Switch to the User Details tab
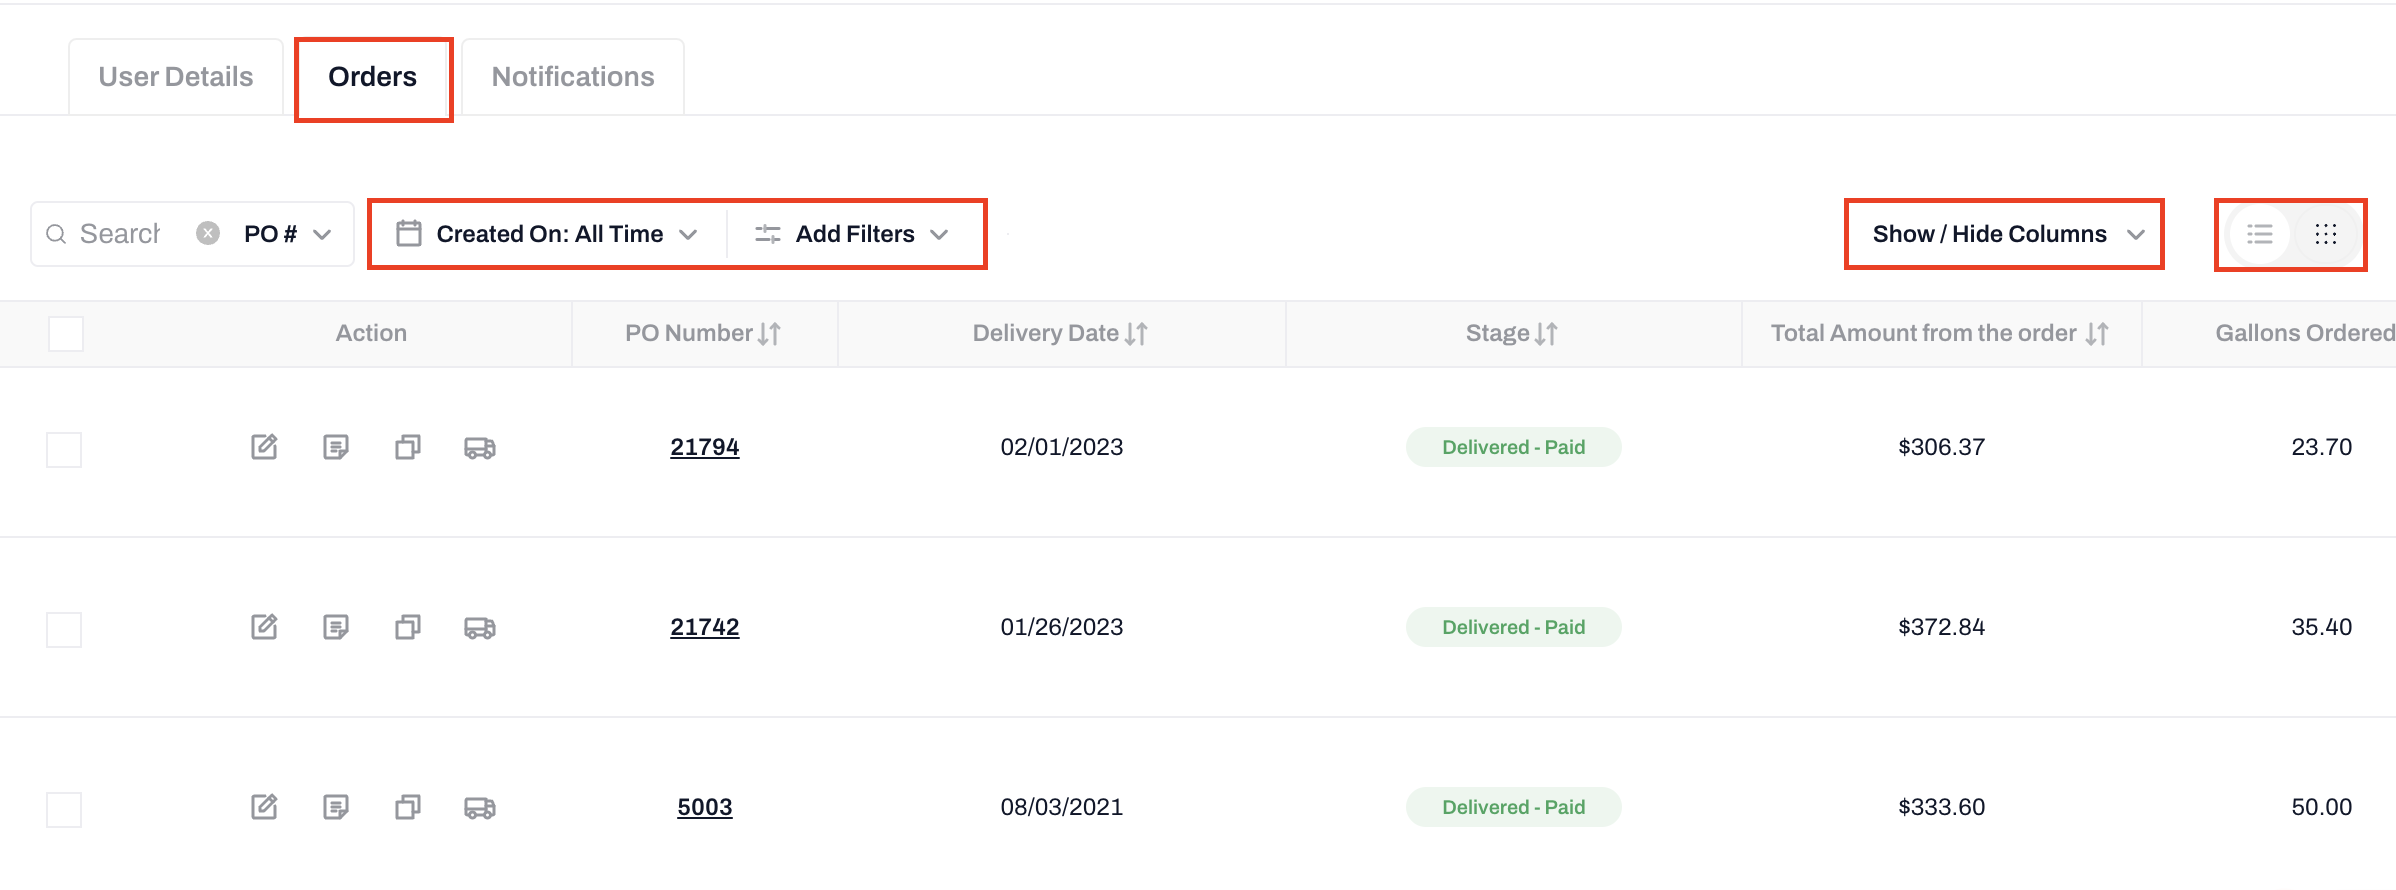2396x890 pixels. pos(176,77)
